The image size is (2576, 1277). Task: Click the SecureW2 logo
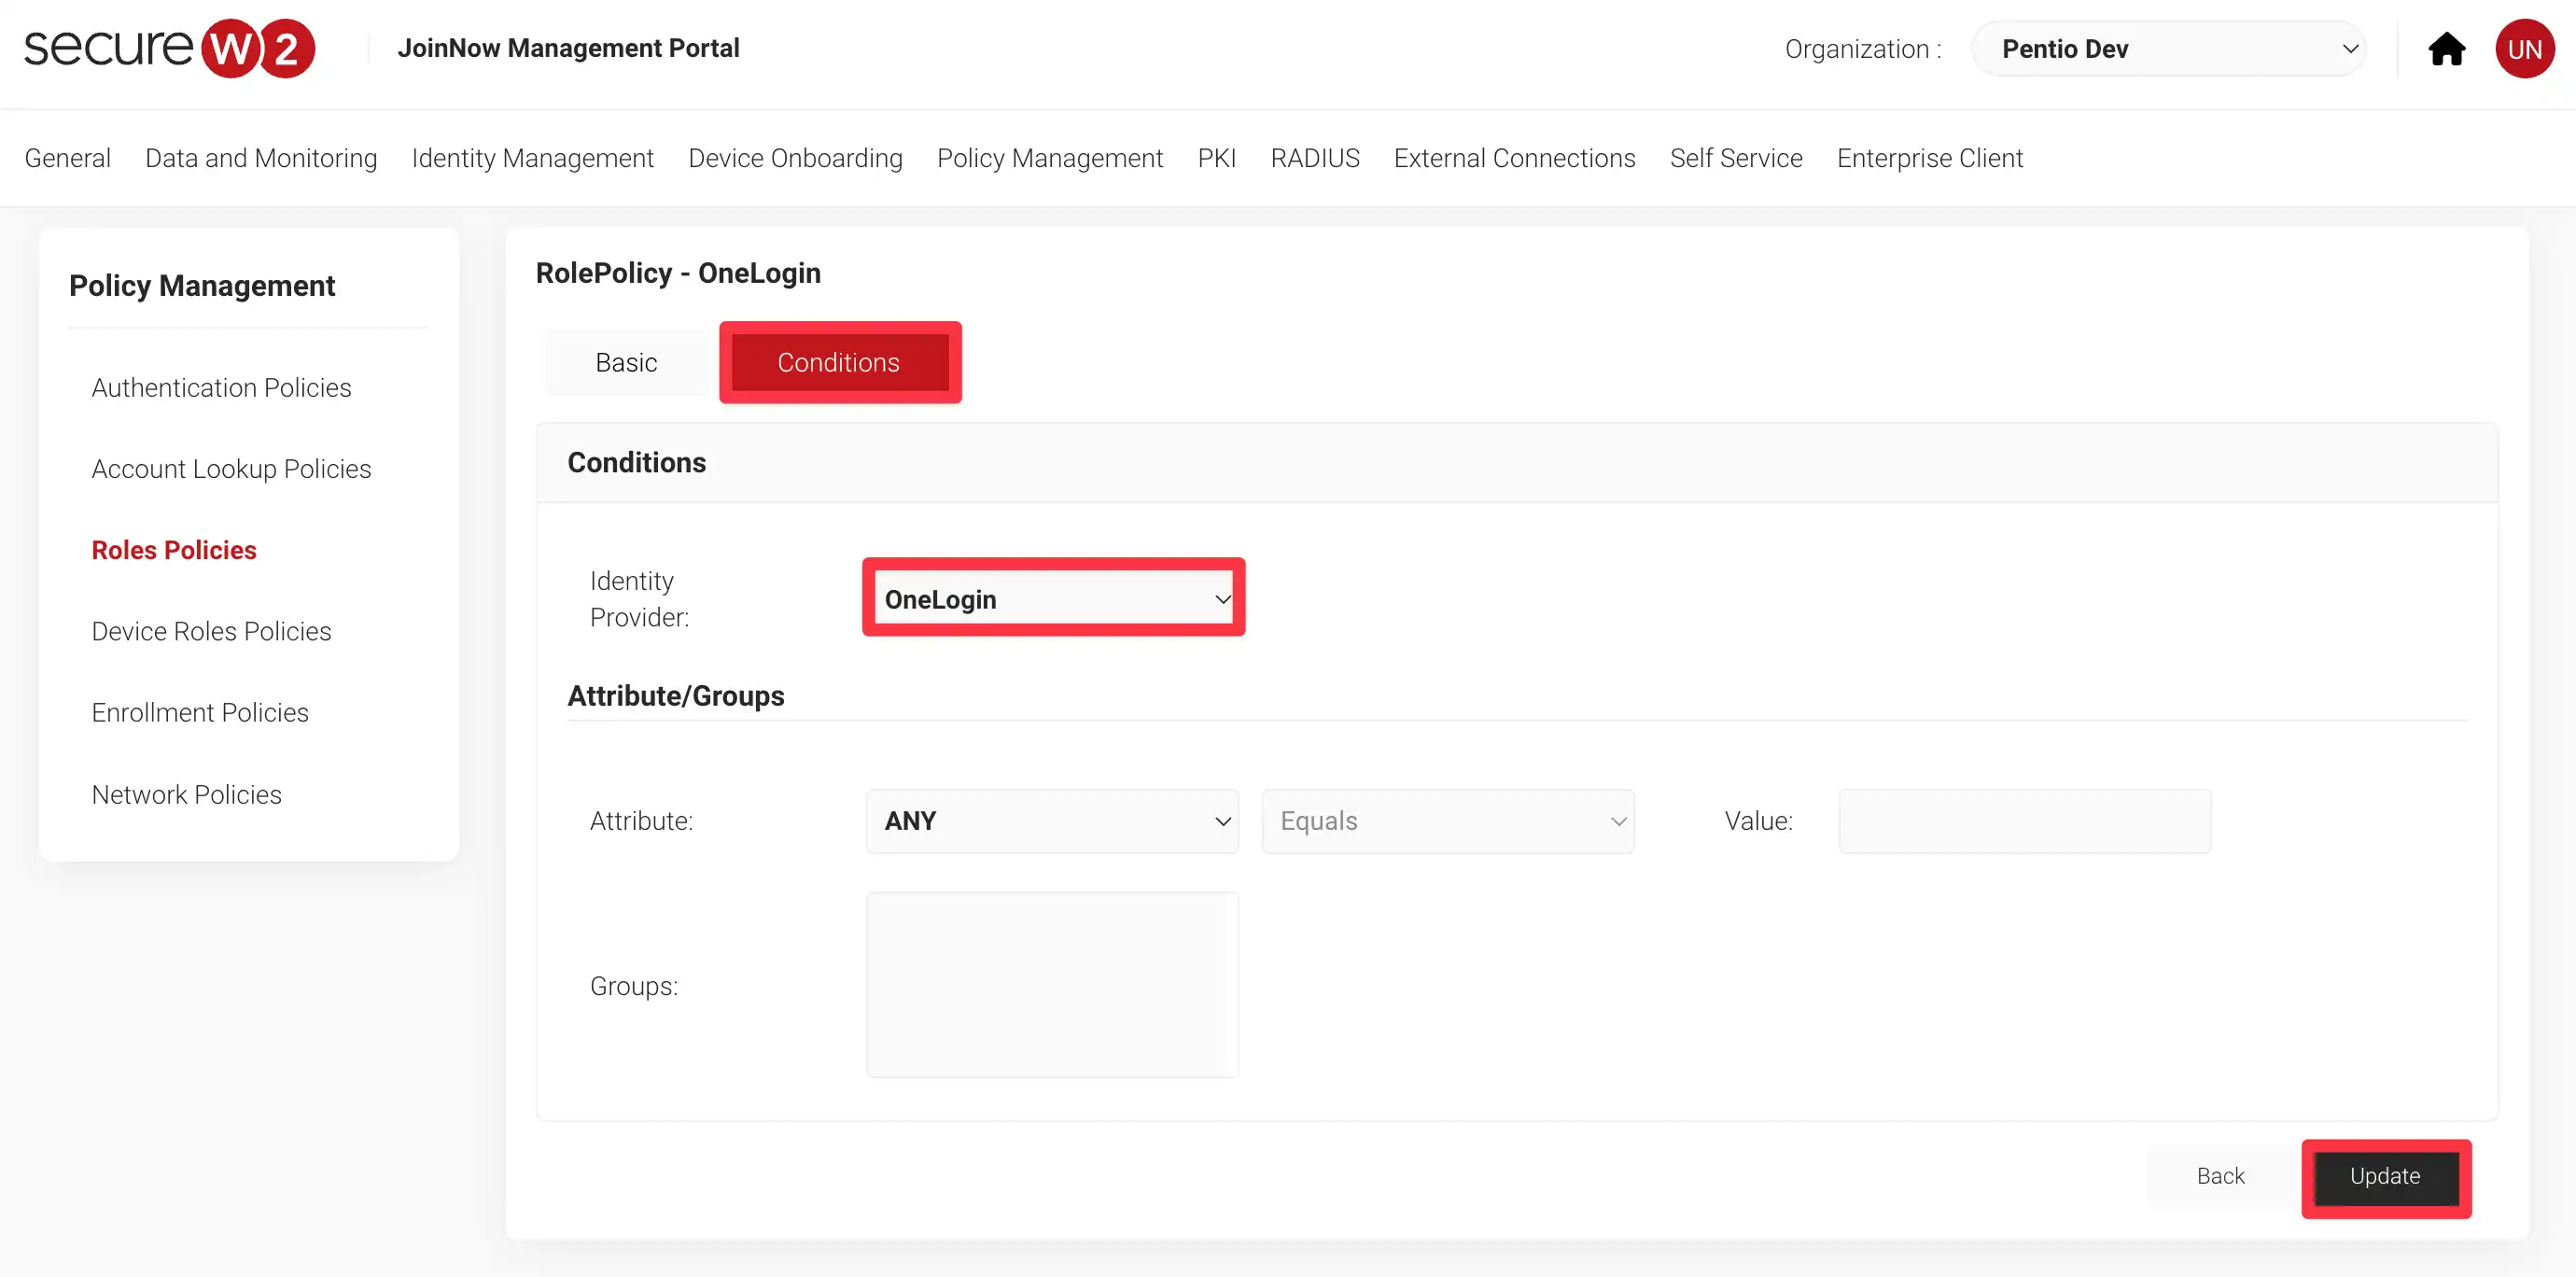[x=169, y=48]
